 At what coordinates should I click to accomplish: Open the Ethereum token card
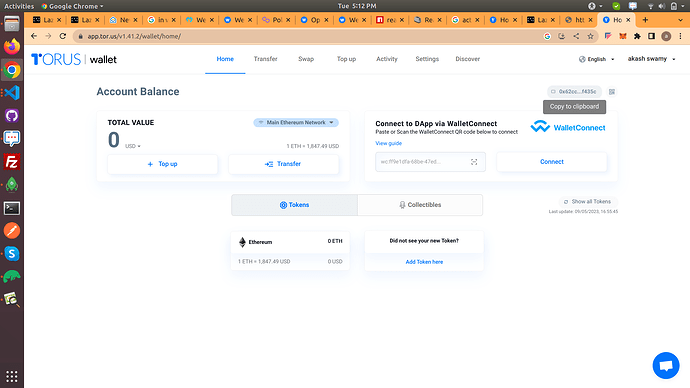[290, 251]
